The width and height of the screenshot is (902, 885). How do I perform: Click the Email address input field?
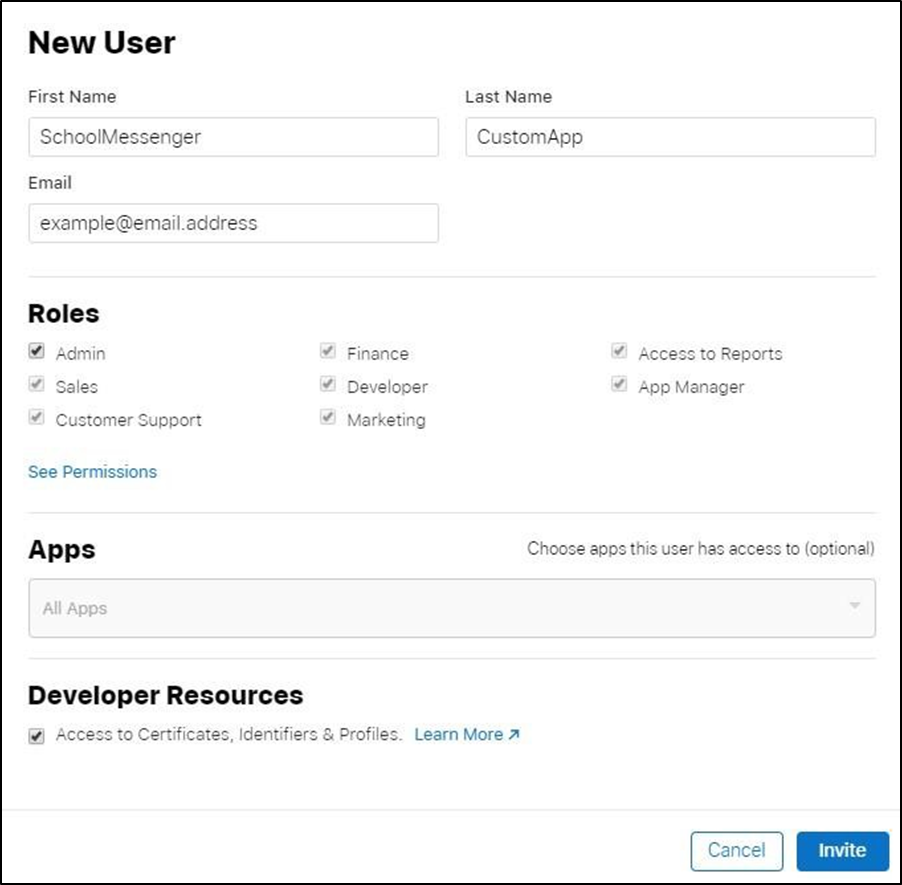pos(233,223)
